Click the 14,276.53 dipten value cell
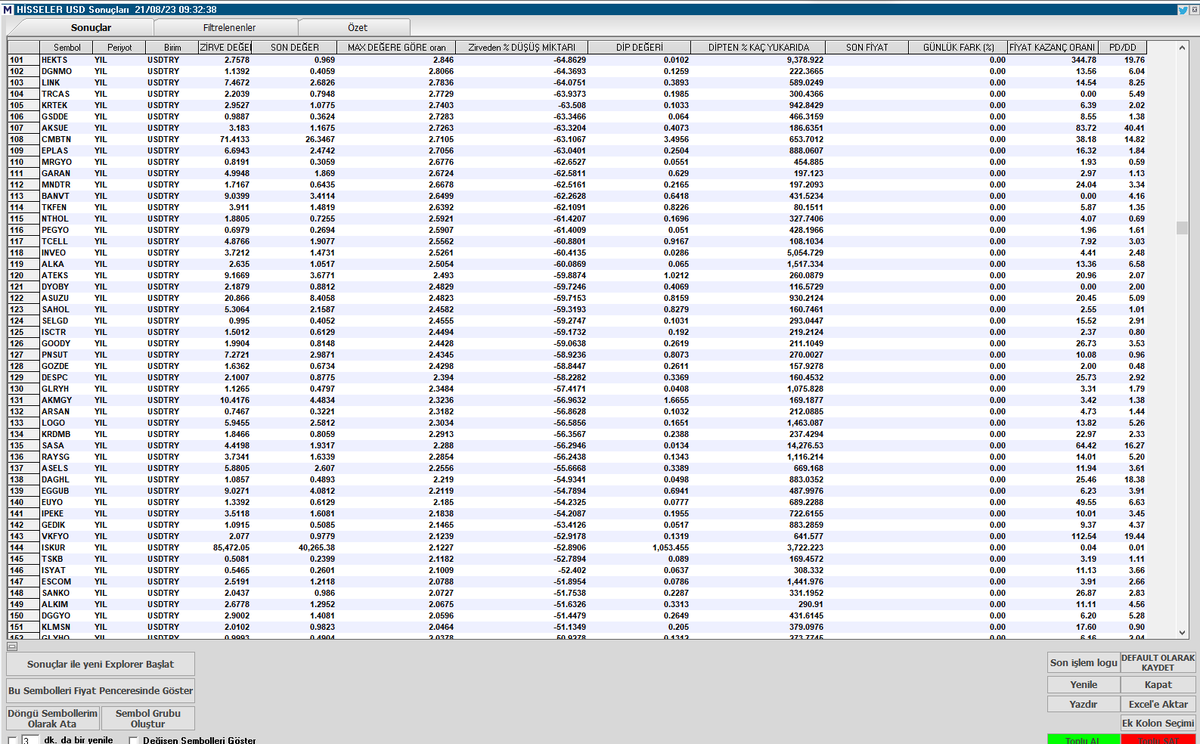The width and height of the screenshot is (1200, 744). pyautogui.click(x=757, y=445)
